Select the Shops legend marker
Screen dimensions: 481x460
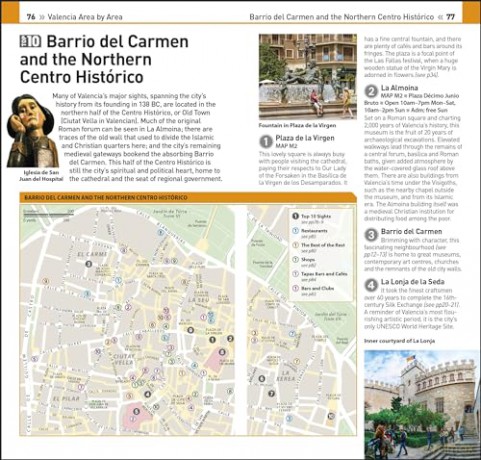(x=295, y=259)
